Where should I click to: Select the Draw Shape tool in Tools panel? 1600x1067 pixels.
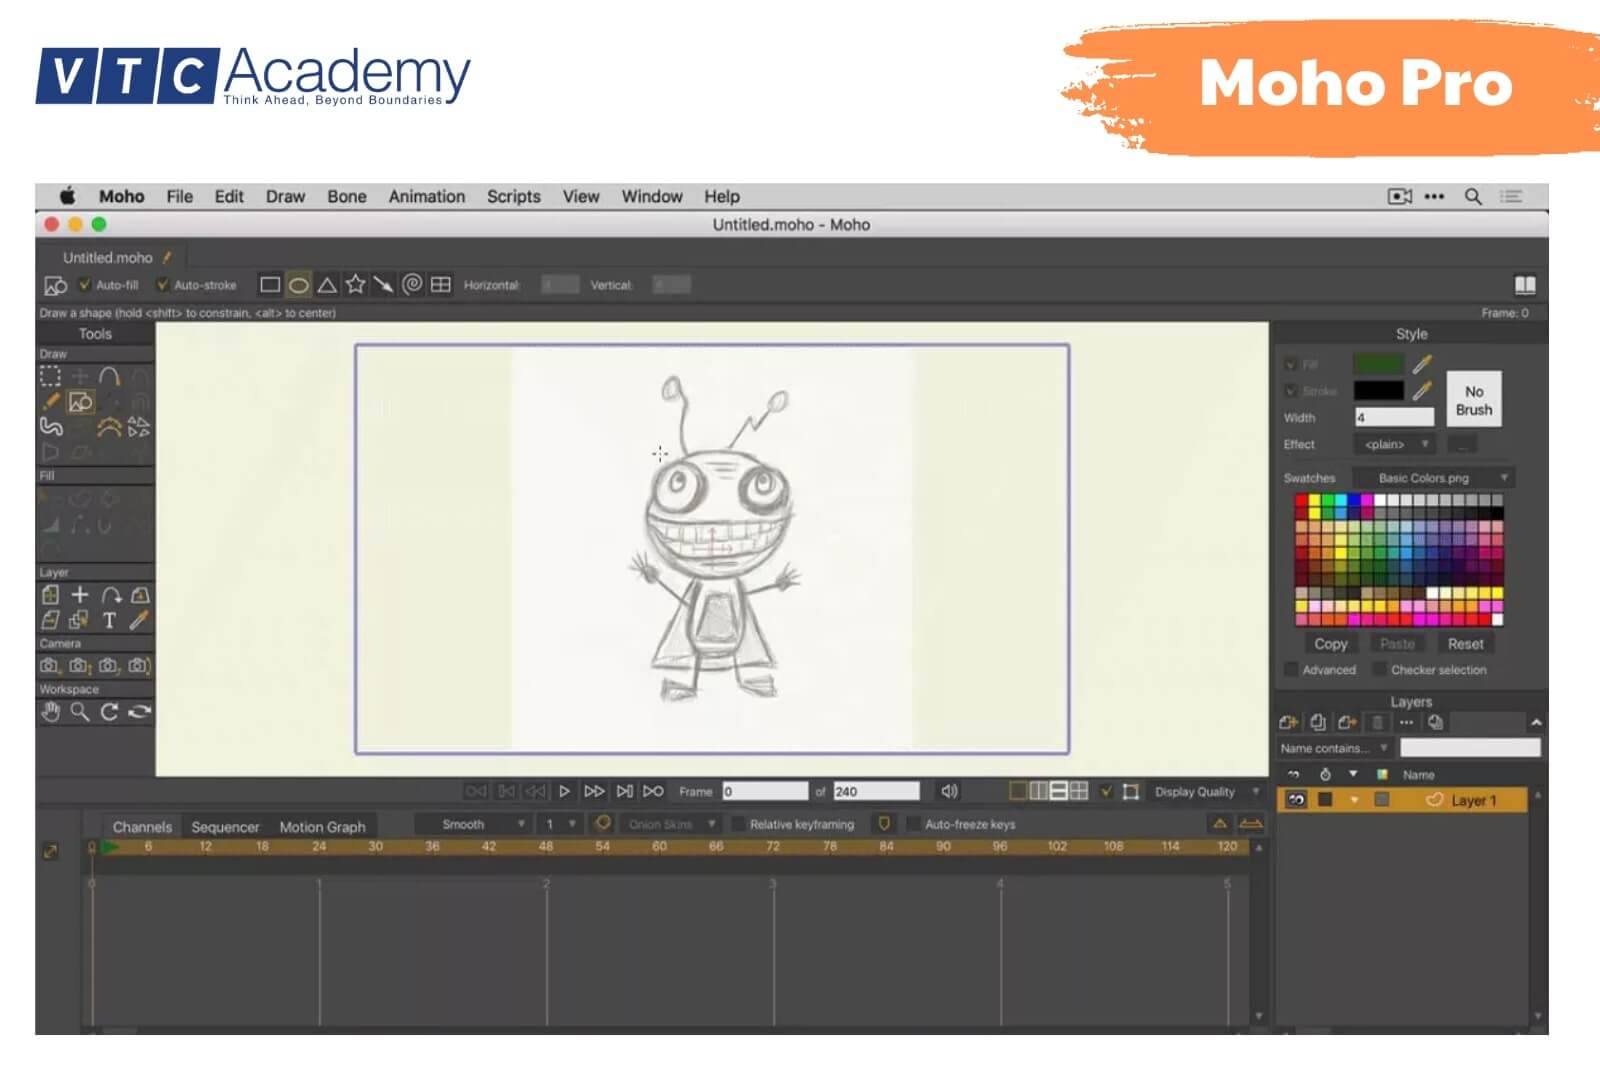[x=82, y=403]
